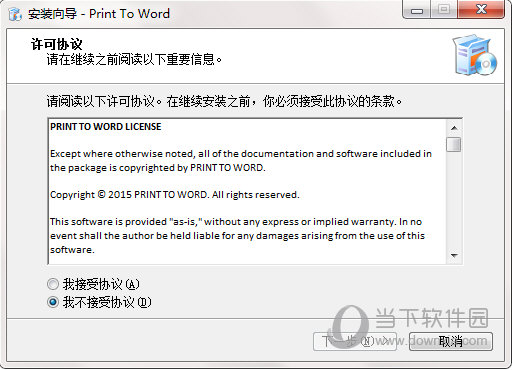Screen dimensions: 512x370
Task: Click the "Except where otherwise noted" paragraph
Action: (241, 161)
